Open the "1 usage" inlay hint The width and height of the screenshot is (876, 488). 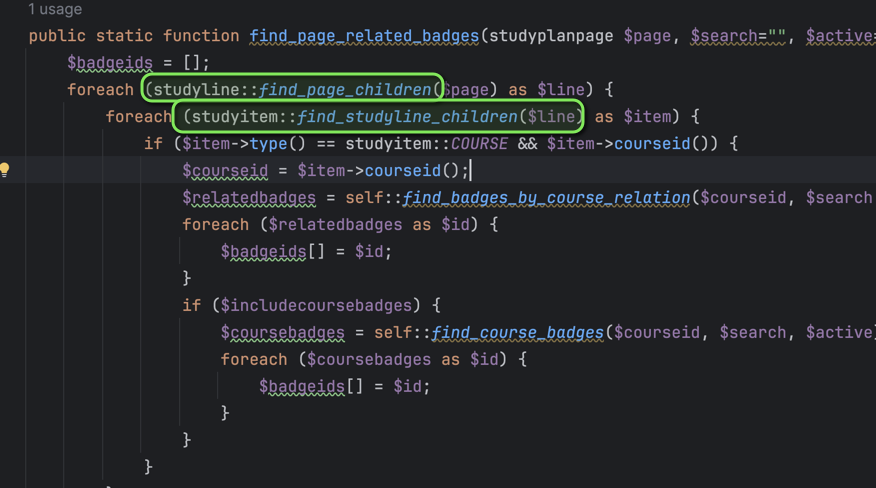coord(55,10)
